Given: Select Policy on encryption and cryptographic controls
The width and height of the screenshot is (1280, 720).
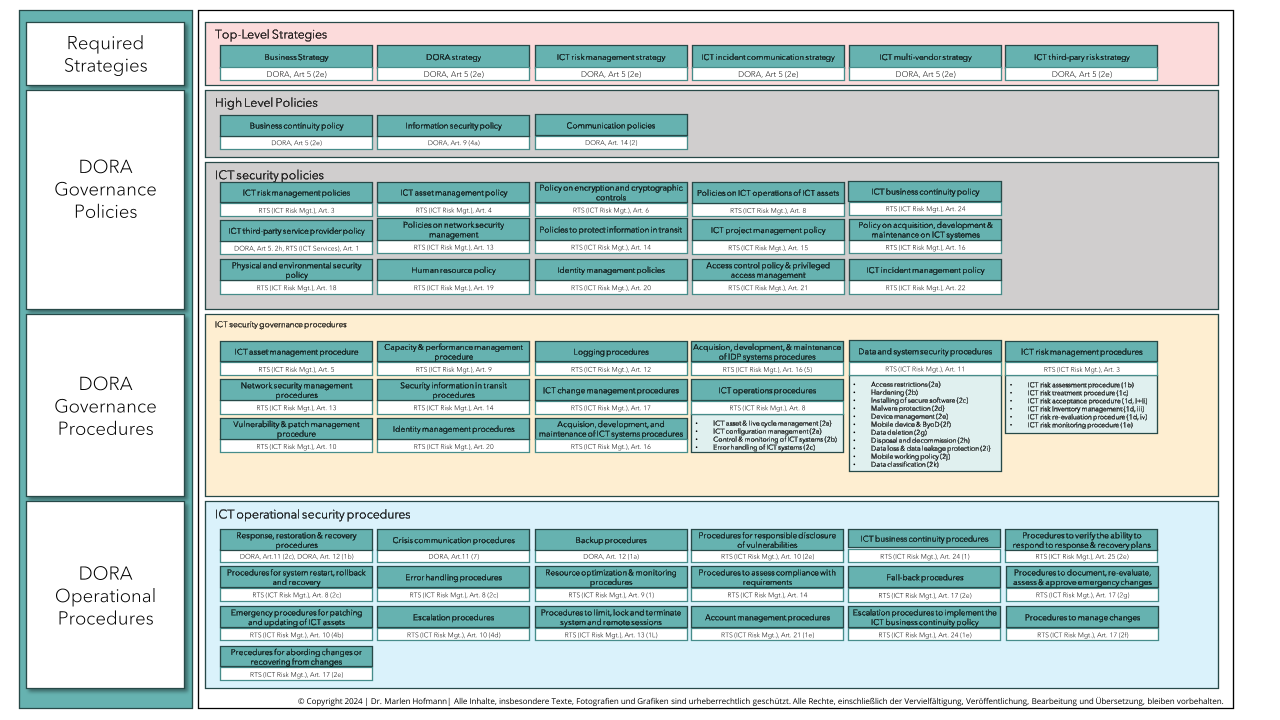Looking at the screenshot, I should (x=611, y=192).
